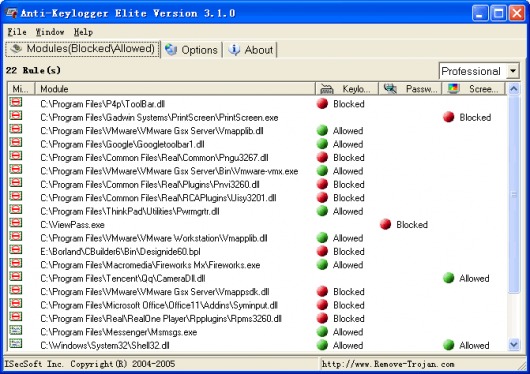530x374 pixels.
Task: Click the green Allowed ball for Googletoolbar1.dll
Action: tap(322, 144)
